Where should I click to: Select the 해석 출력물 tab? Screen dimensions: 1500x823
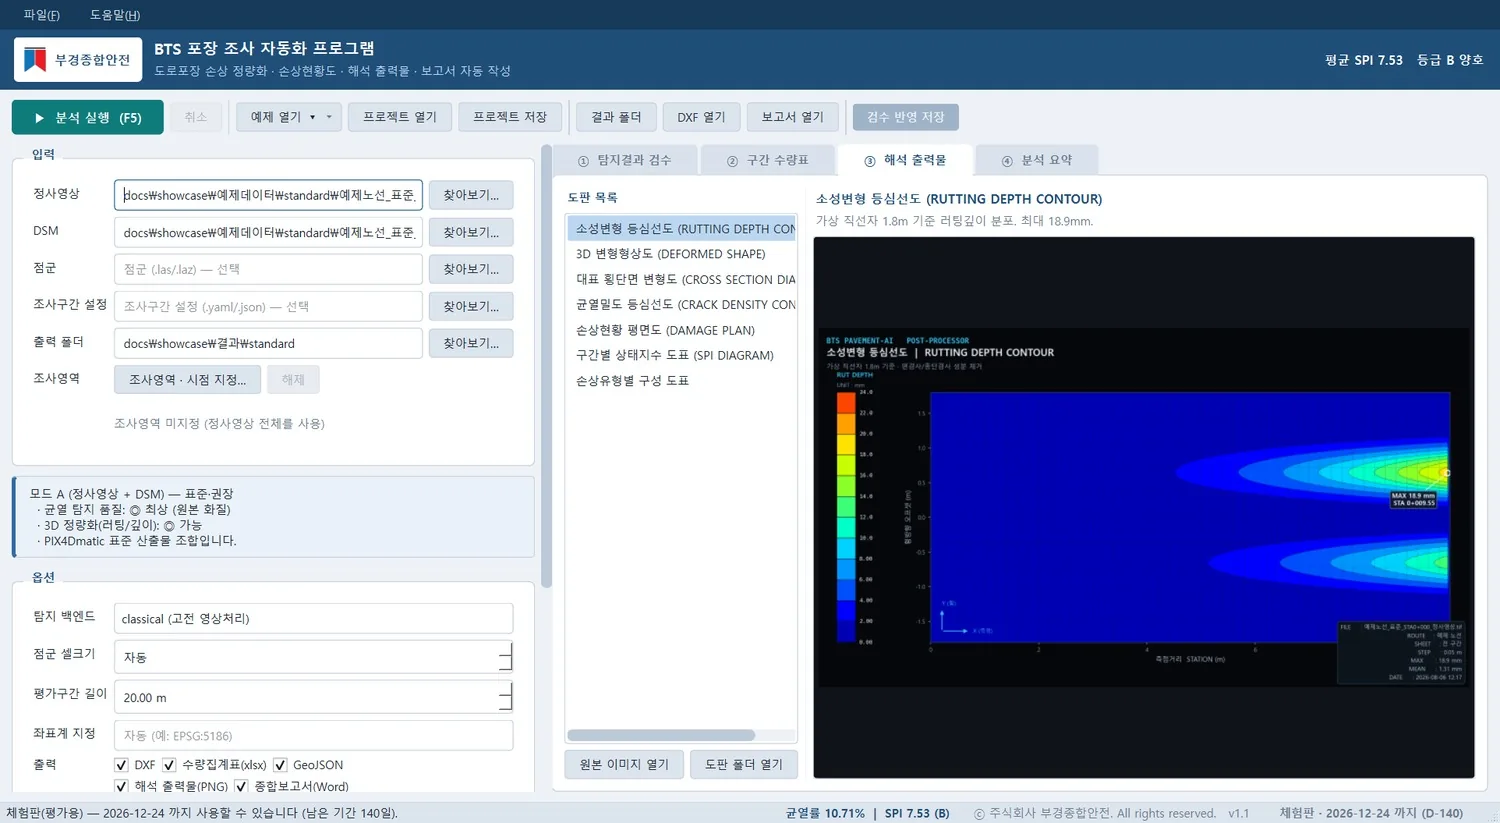(x=905, y=160)
